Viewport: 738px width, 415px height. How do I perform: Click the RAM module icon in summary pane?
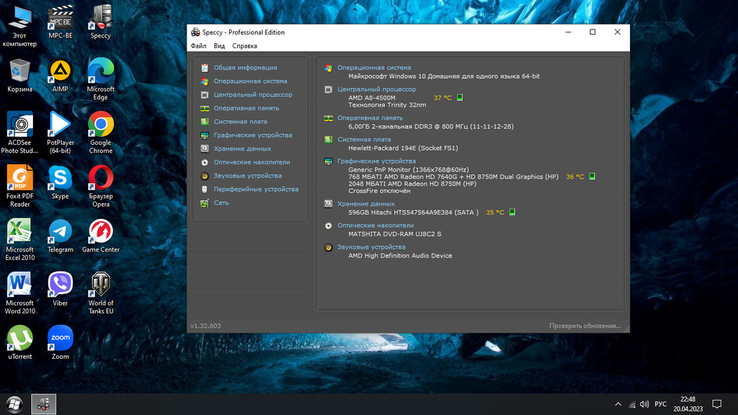[x=329, y=119]
